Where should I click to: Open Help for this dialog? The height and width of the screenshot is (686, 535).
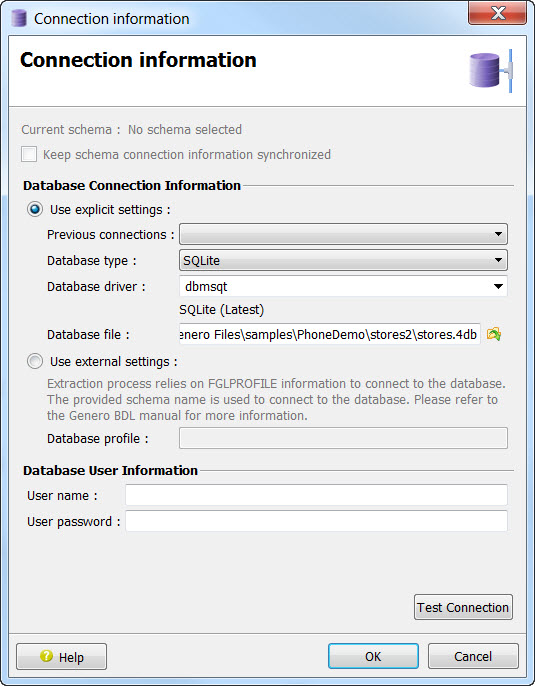[x=61, y=656]
